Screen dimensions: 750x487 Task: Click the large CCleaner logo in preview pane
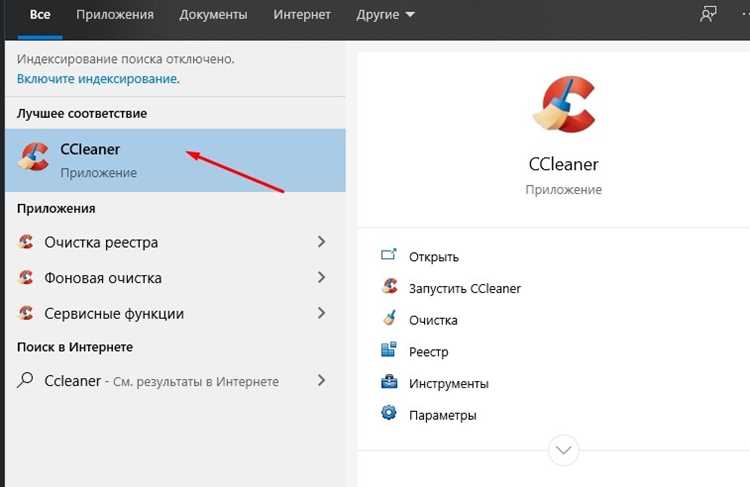tap(564, 104)
